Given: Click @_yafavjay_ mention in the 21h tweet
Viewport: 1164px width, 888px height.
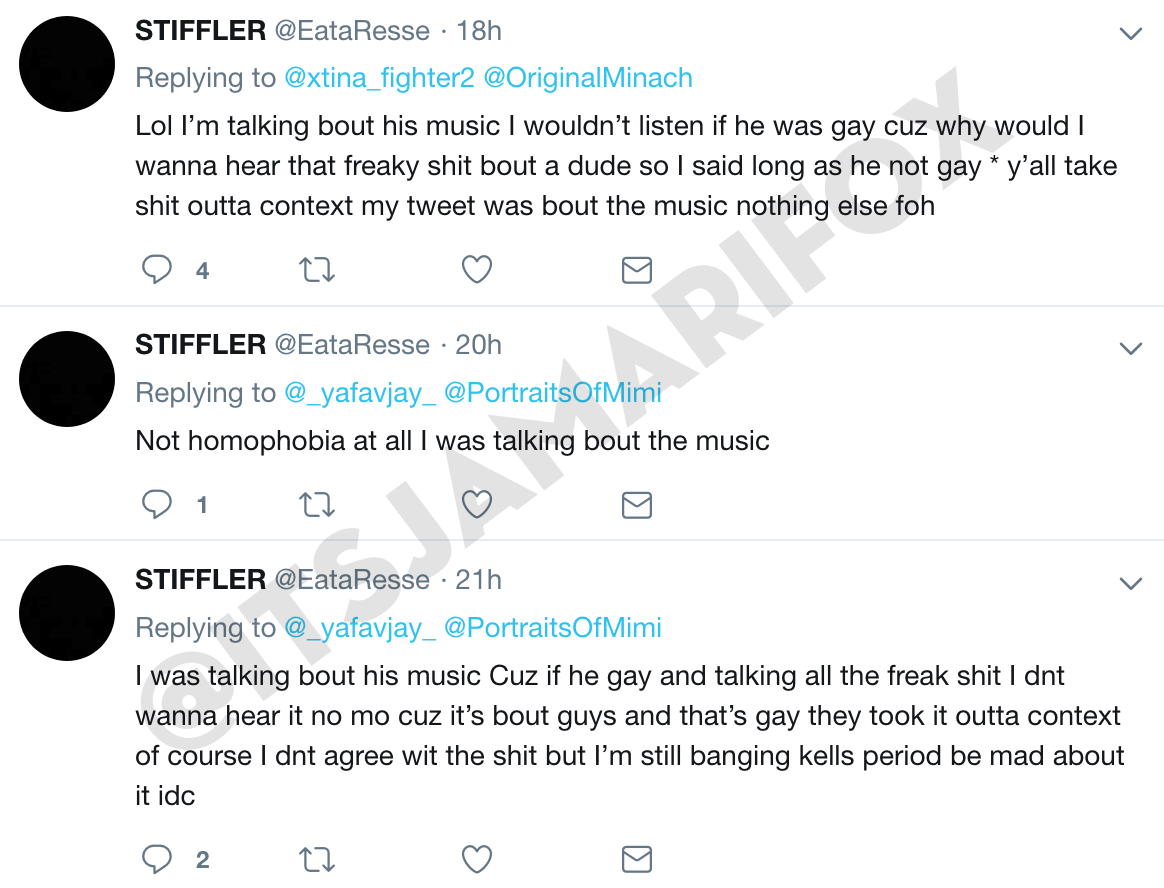Looking at the screenshot, I should [x=360, y=627].
